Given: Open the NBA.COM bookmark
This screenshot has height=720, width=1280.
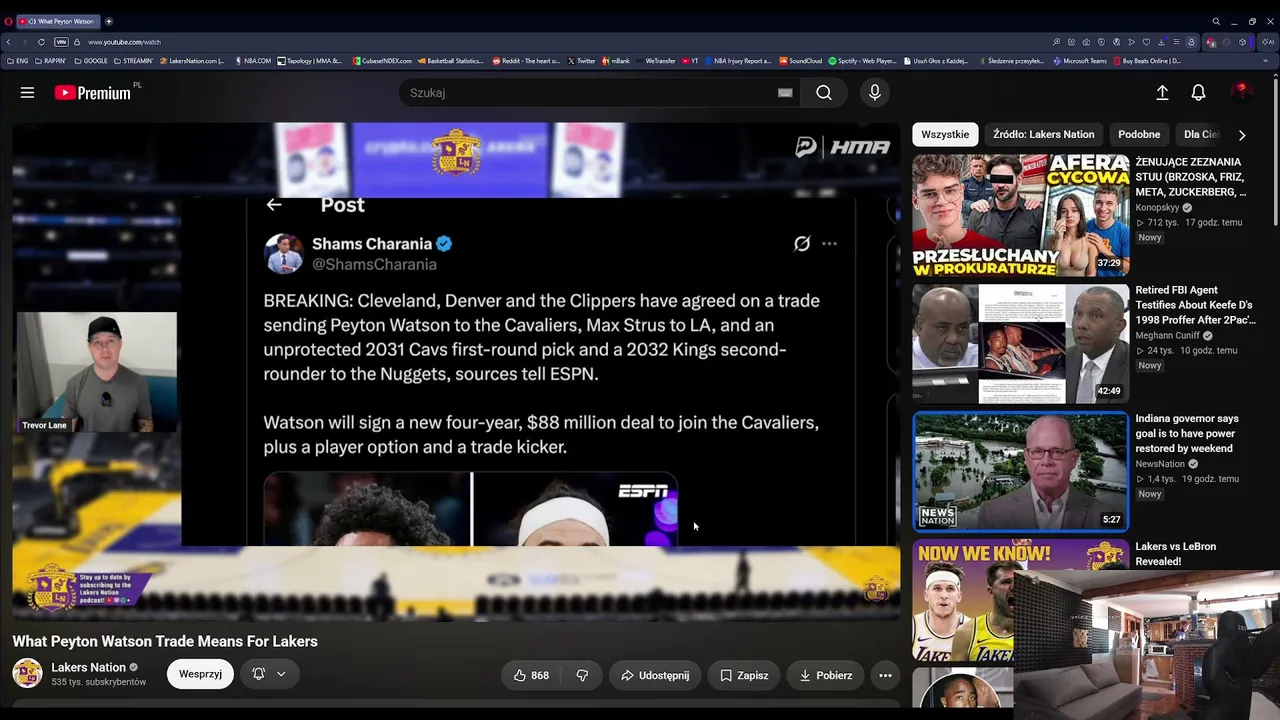Looking at the screenshot, I should tap(254, 61).
